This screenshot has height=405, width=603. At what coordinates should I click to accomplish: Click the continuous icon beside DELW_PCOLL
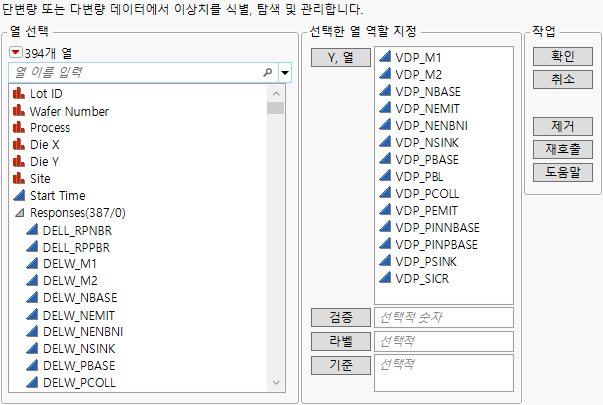coord(32,382)
